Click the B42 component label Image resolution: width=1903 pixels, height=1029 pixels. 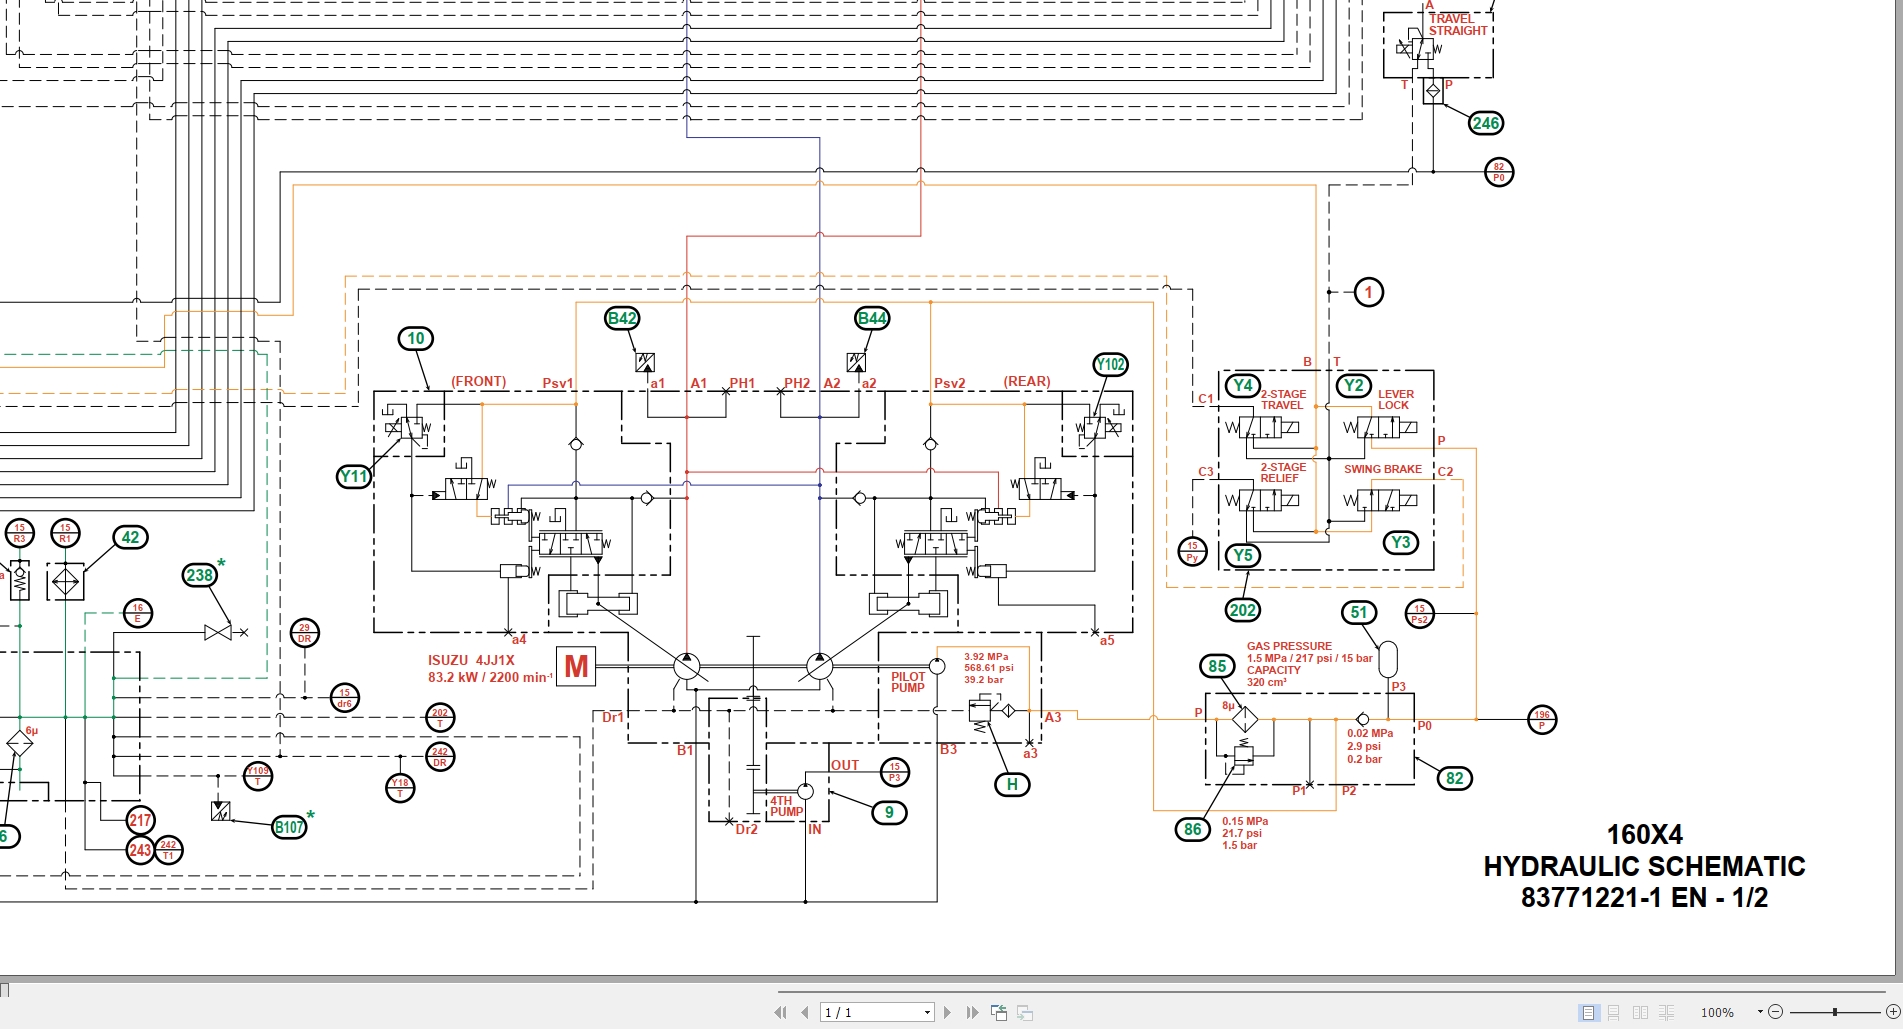tap(621, 317)
